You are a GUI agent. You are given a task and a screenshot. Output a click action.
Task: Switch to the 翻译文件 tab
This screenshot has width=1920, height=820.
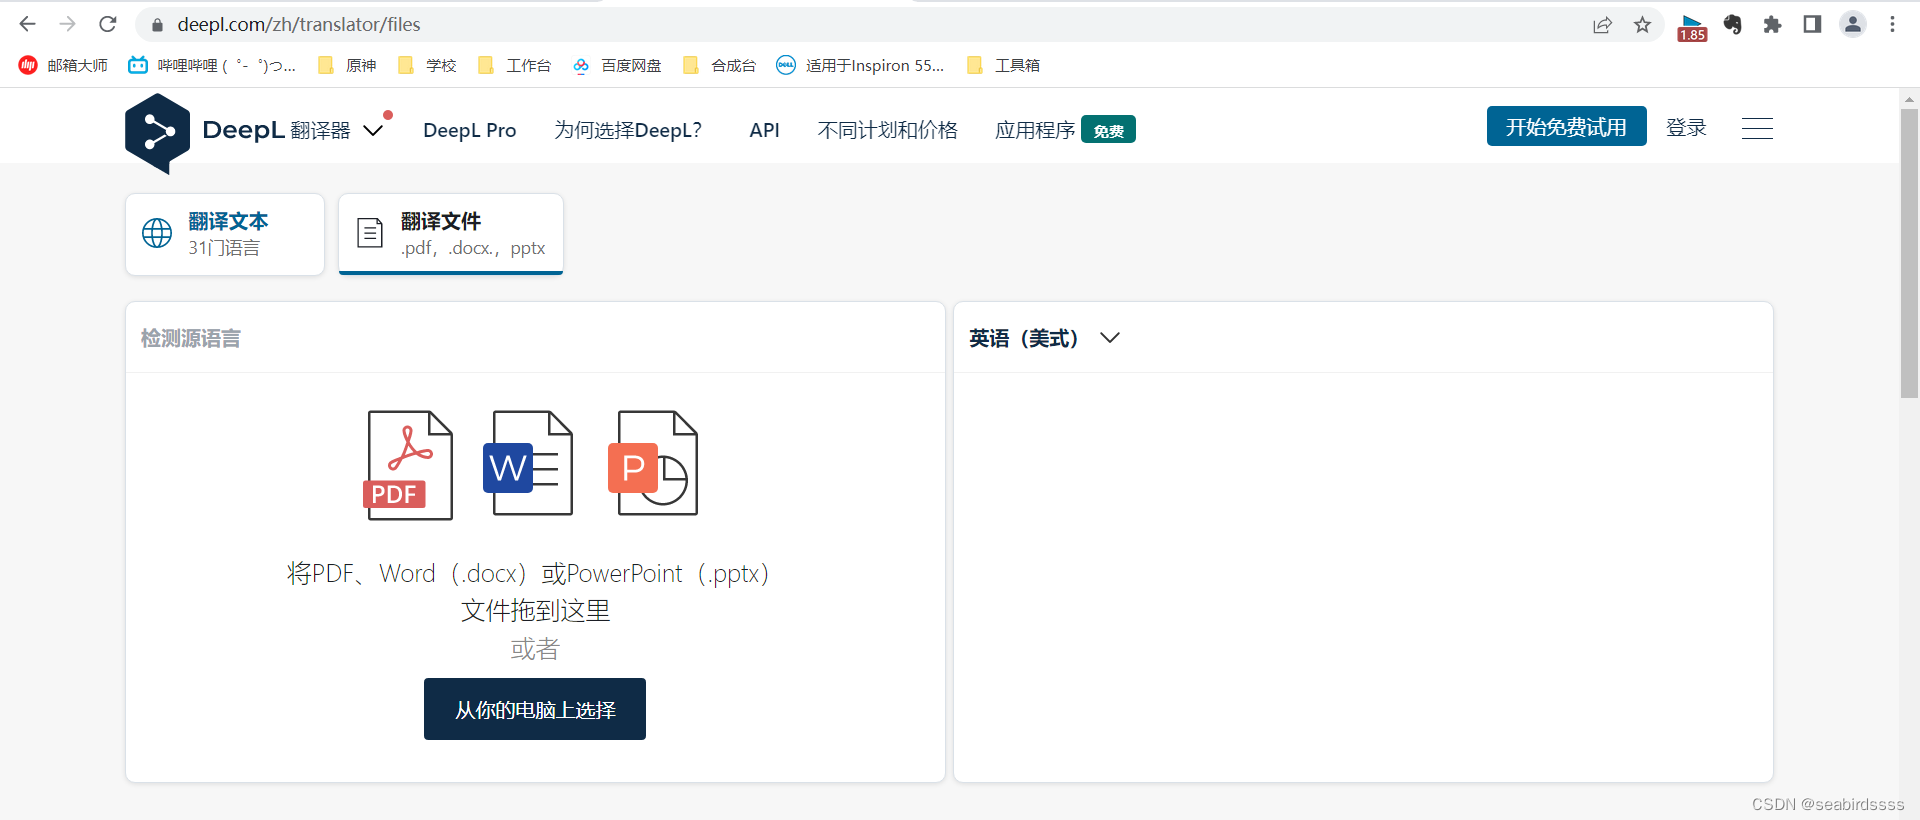(451, 234)
